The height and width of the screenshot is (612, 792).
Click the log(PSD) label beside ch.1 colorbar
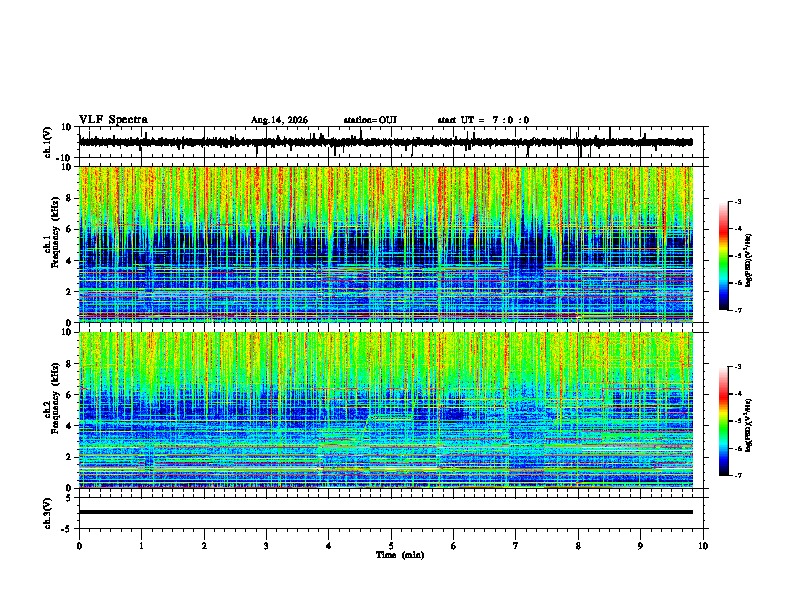[x=748, y=261]
